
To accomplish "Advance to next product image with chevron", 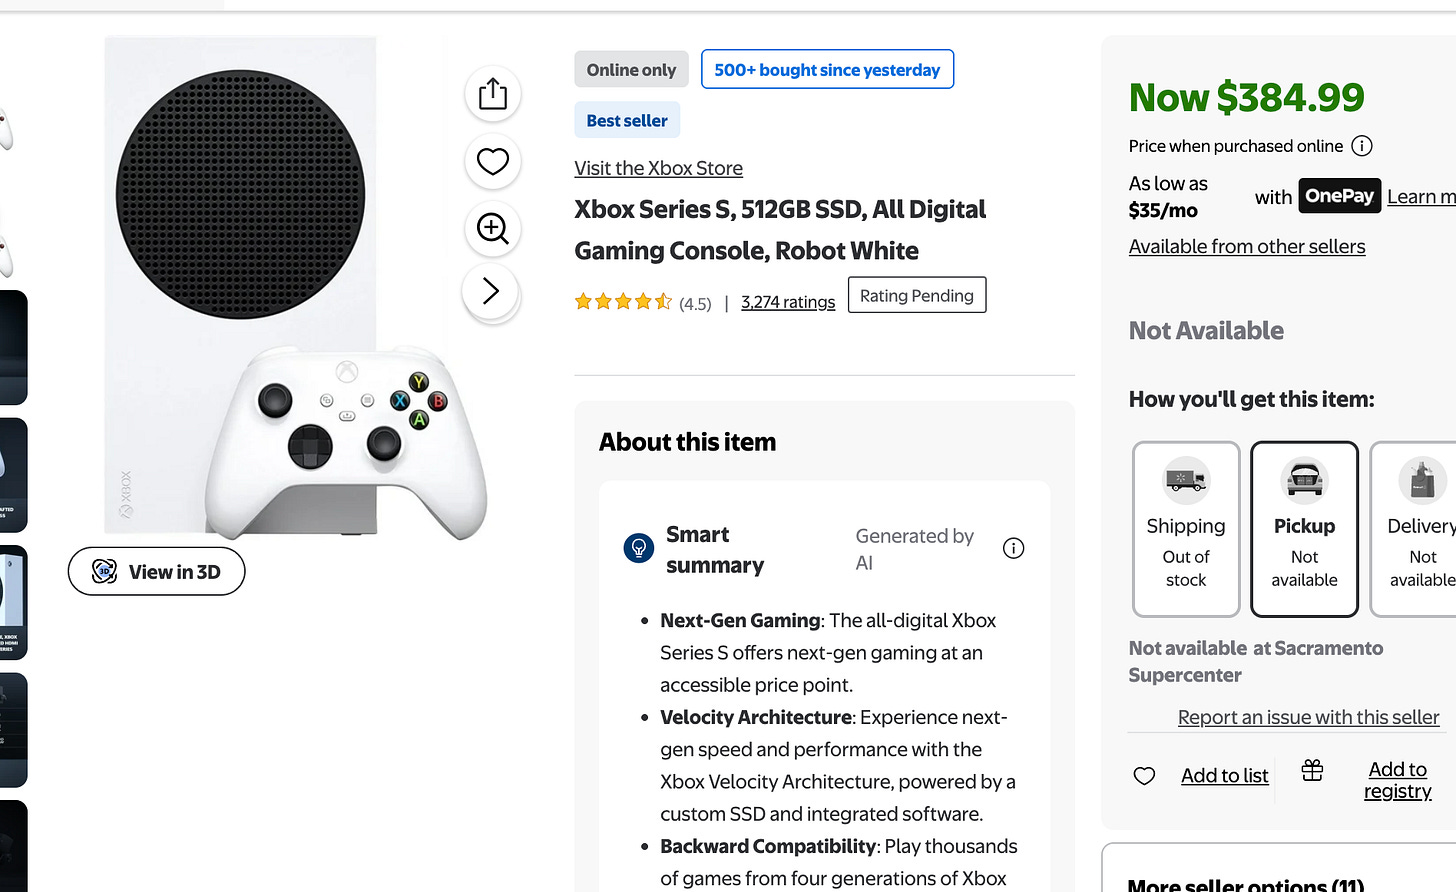I will pyautogui.click(x=492, y=291).
